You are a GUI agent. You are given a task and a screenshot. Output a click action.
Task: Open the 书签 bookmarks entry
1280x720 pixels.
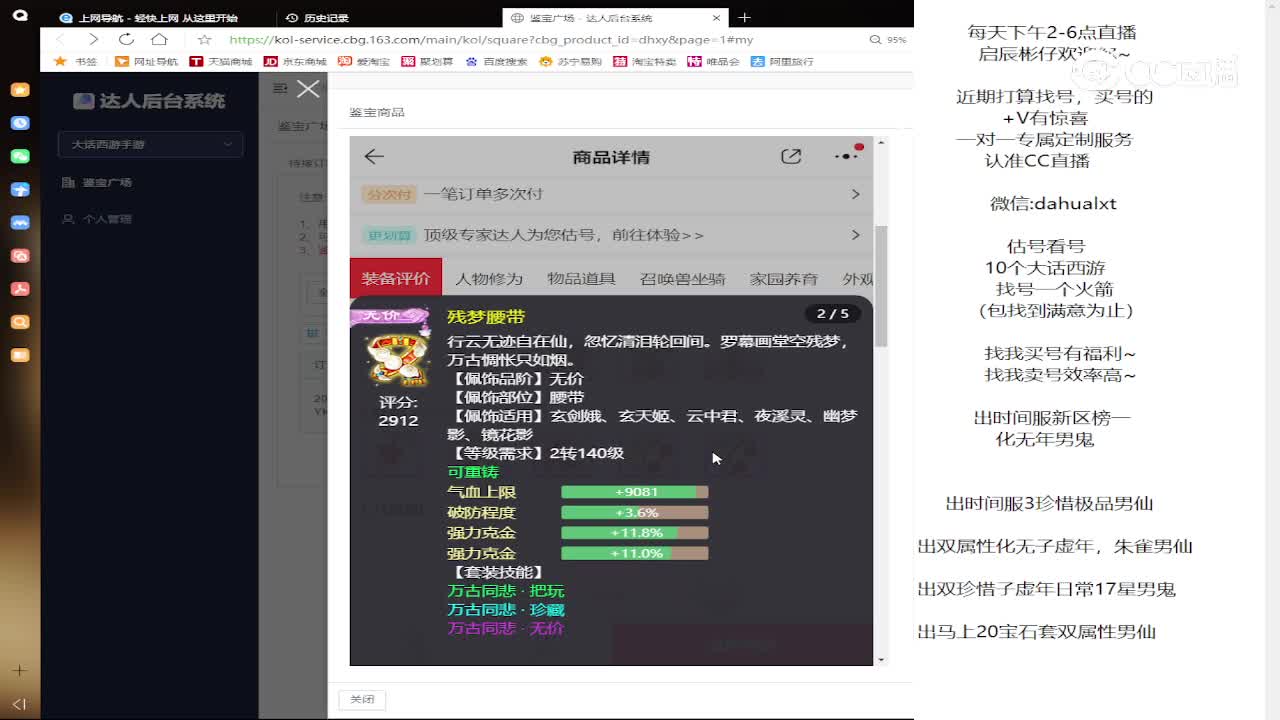(x=76, y=61)
